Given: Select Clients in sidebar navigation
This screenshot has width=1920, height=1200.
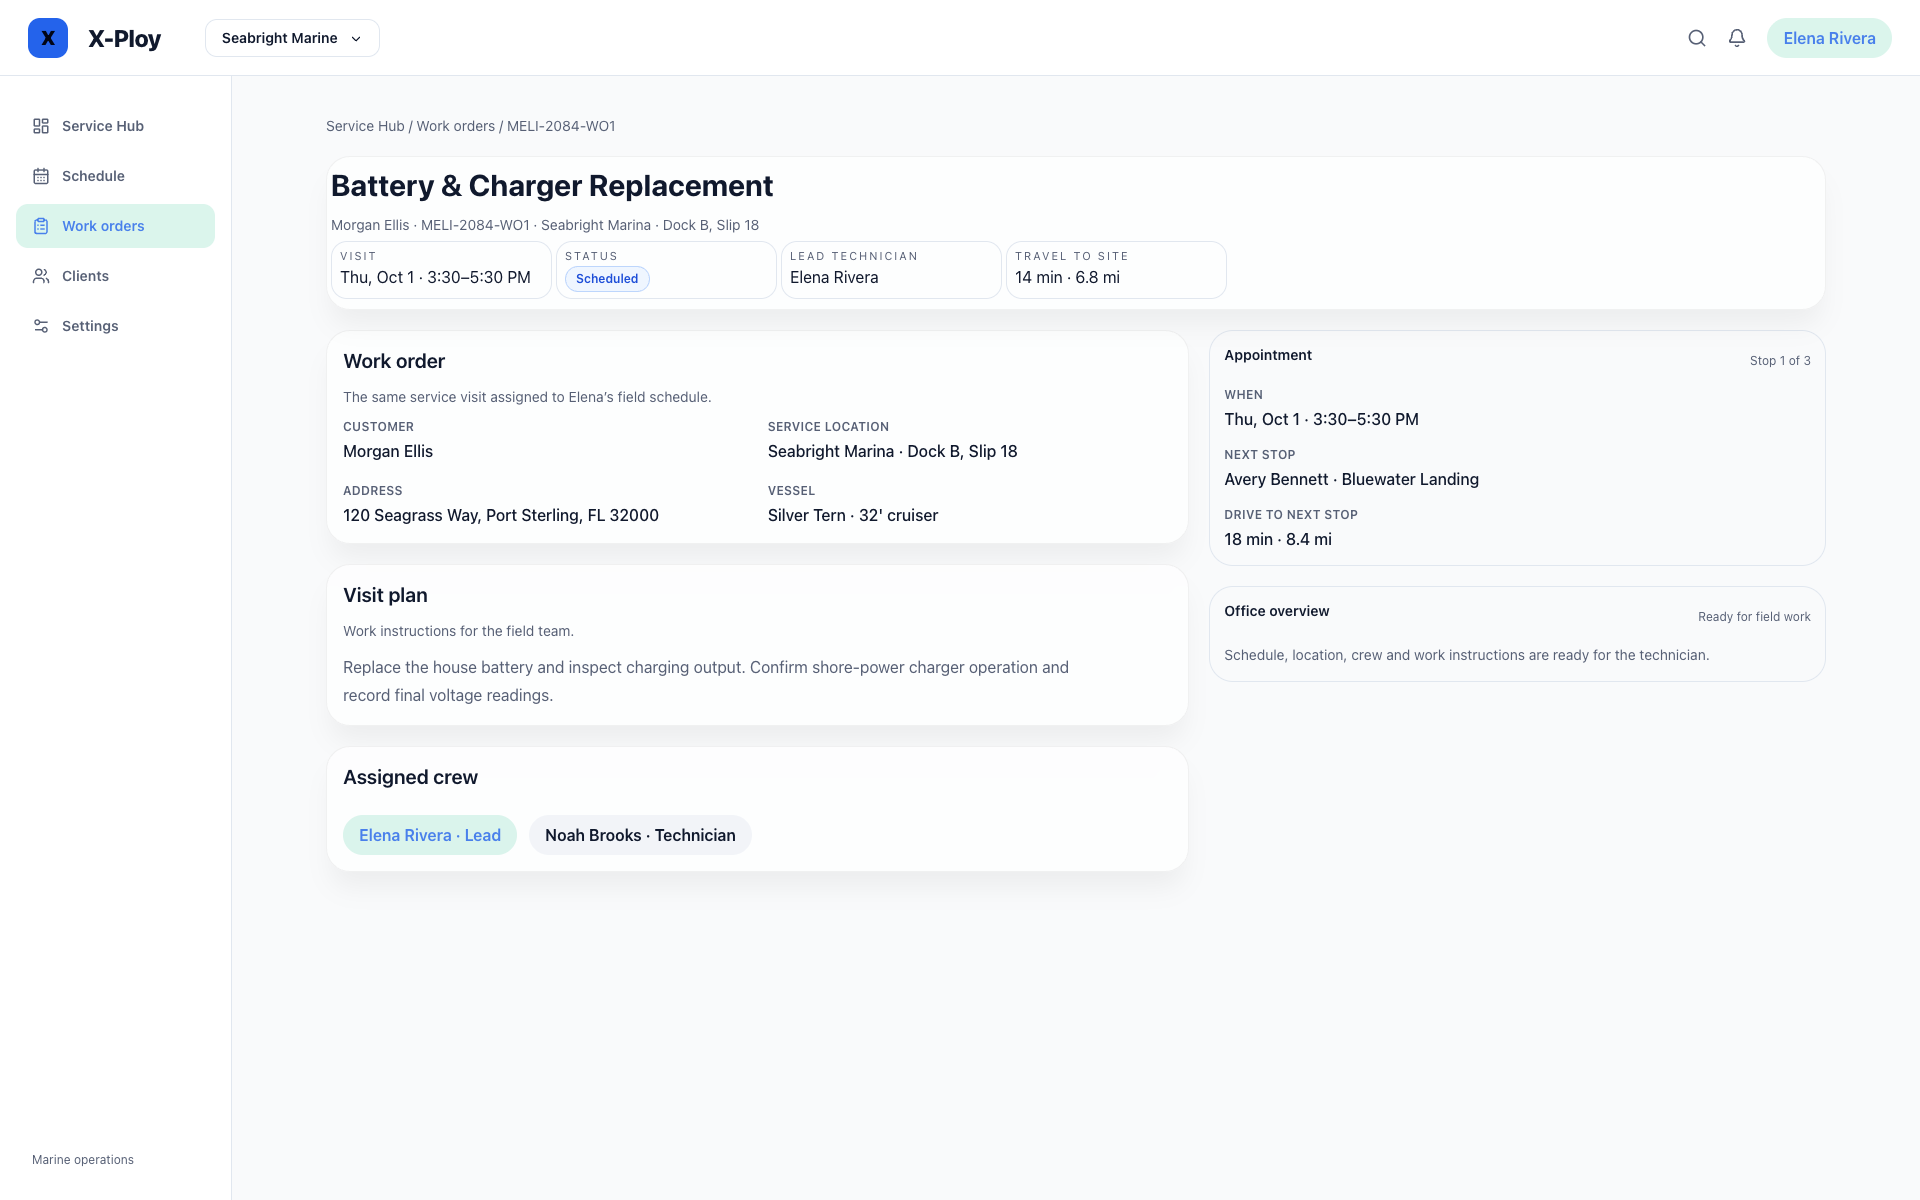Looking at the screenshot, I should tap(115, 276).
